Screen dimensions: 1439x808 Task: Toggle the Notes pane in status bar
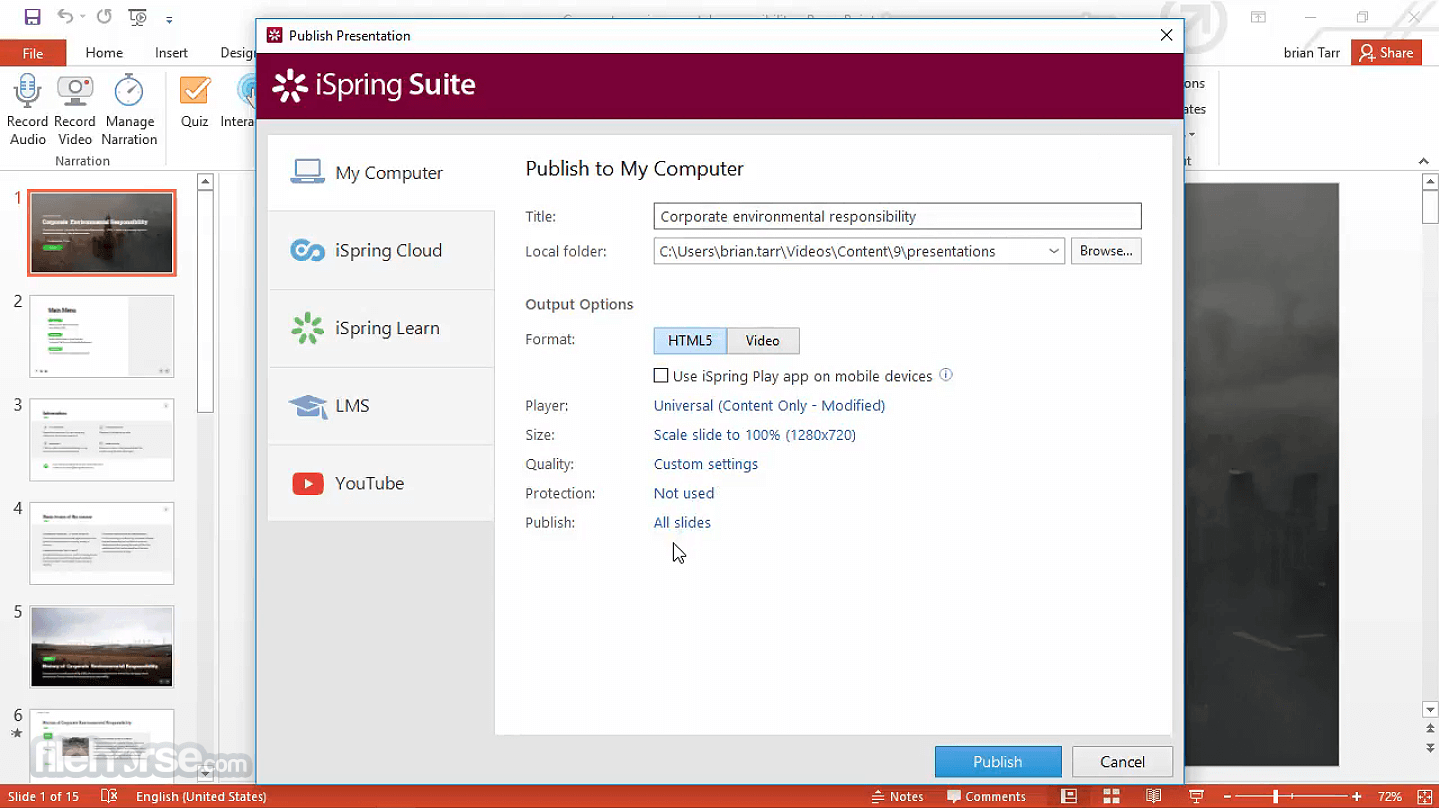897,797
